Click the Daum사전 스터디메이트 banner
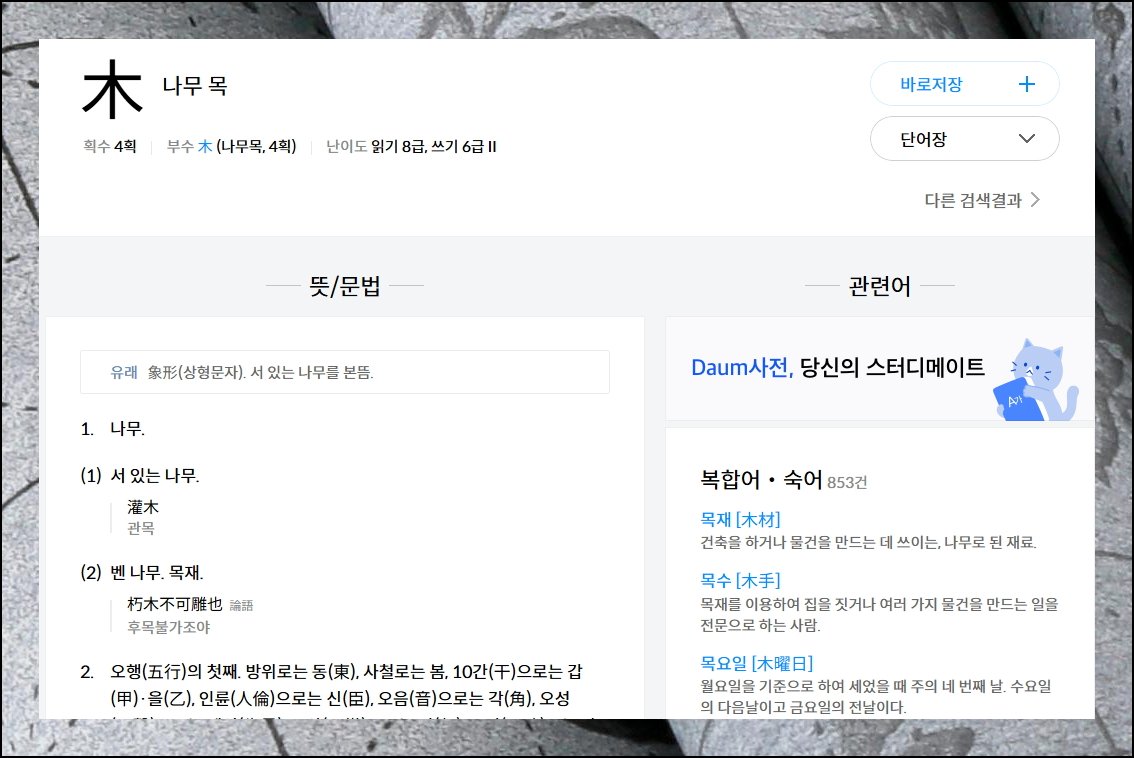 879,369
